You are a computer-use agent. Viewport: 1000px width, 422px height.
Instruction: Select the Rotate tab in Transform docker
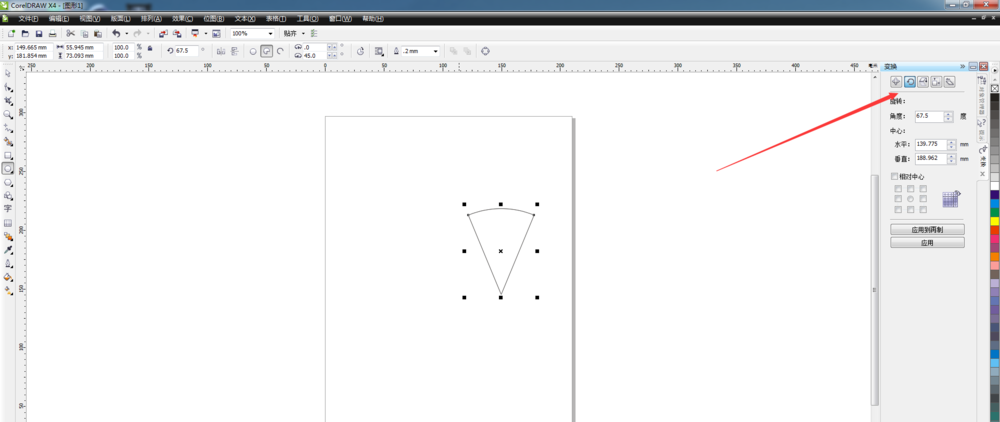(910, 82)
